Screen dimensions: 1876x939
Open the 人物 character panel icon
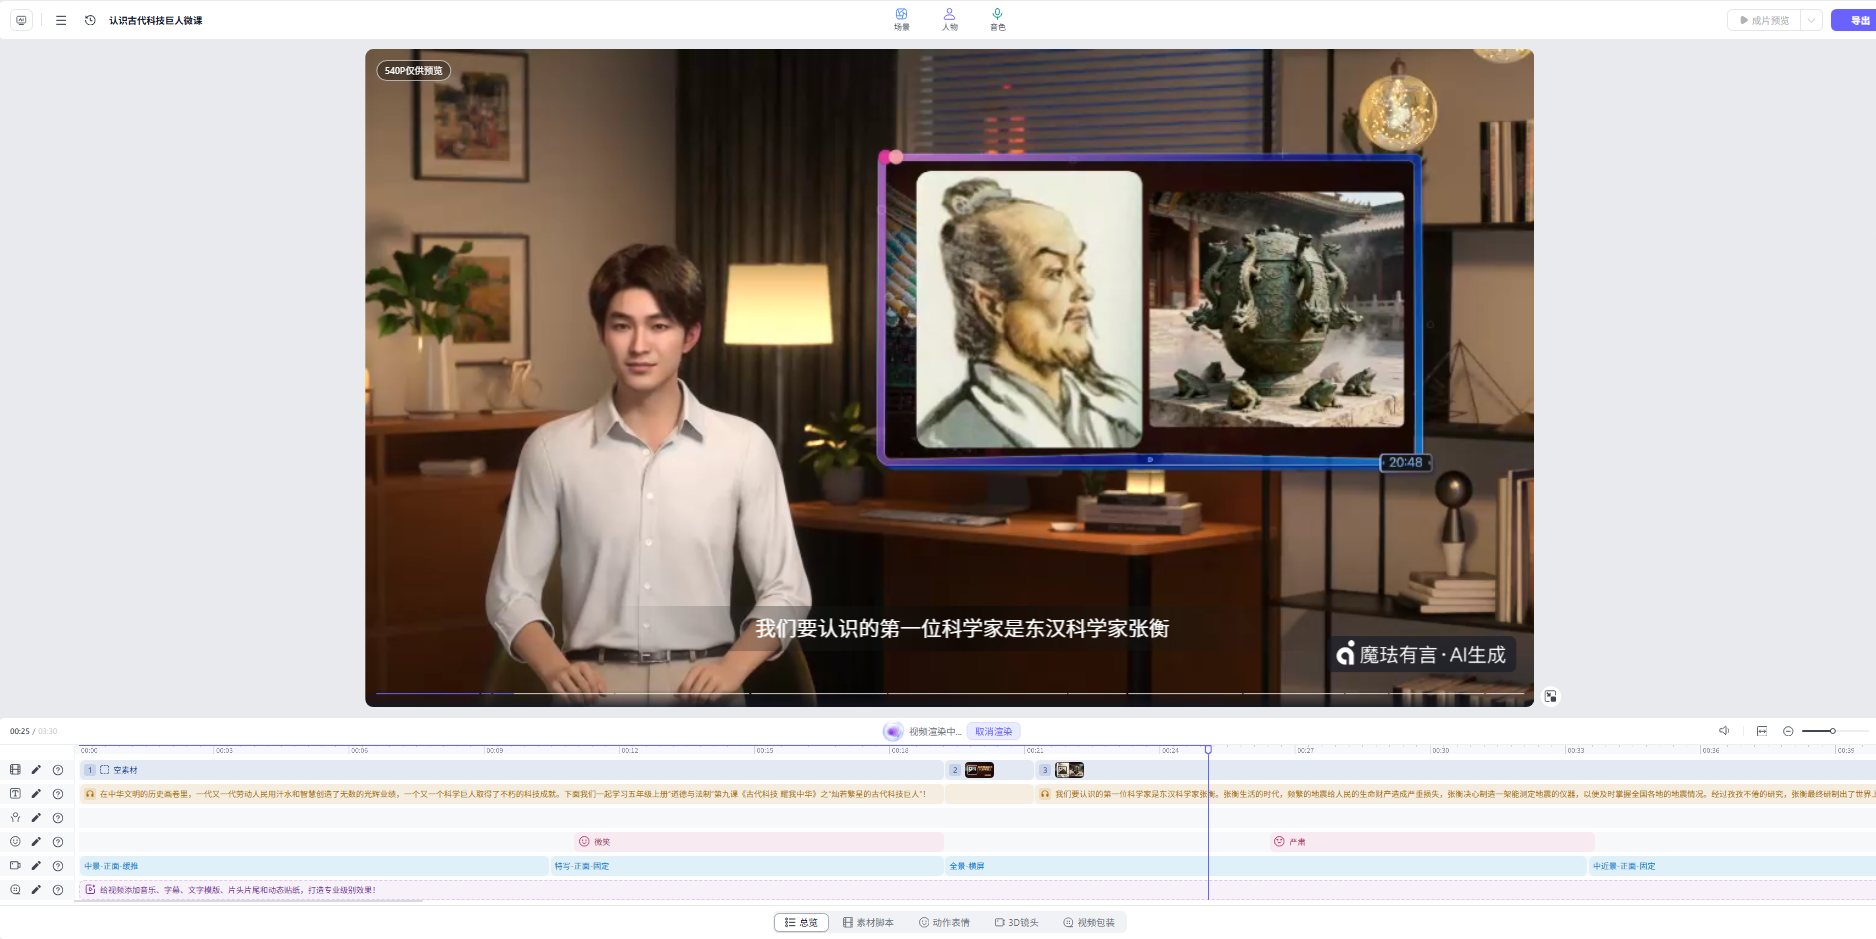pos(949,19)
